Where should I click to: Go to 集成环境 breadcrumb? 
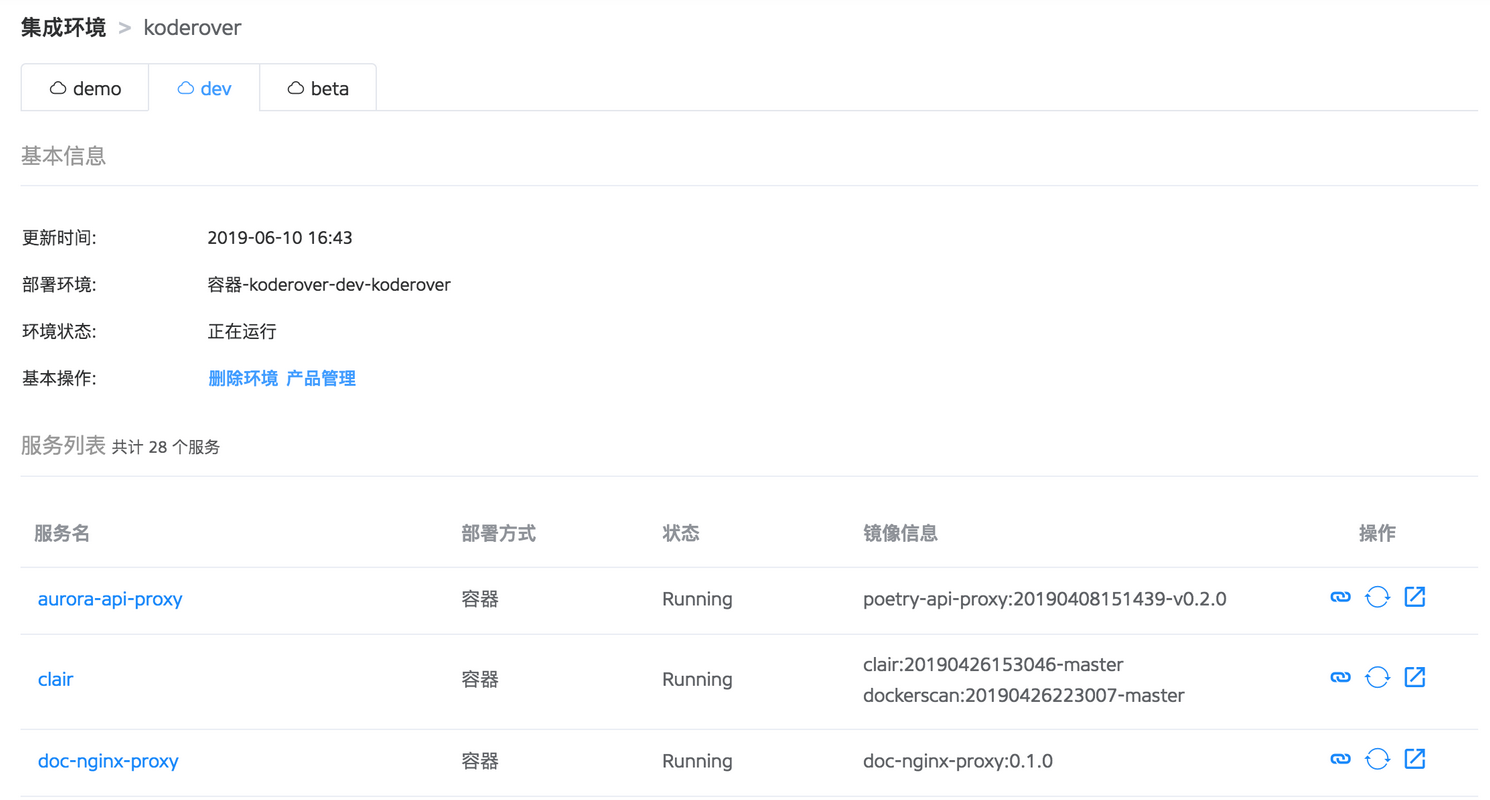click(x=63, y=27)
